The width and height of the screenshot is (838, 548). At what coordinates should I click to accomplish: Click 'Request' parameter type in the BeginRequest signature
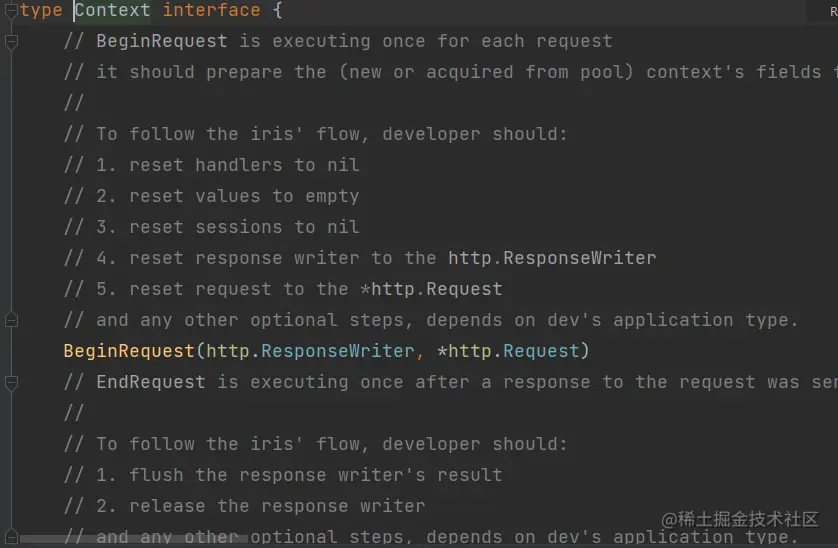click(x=541, y=351)
